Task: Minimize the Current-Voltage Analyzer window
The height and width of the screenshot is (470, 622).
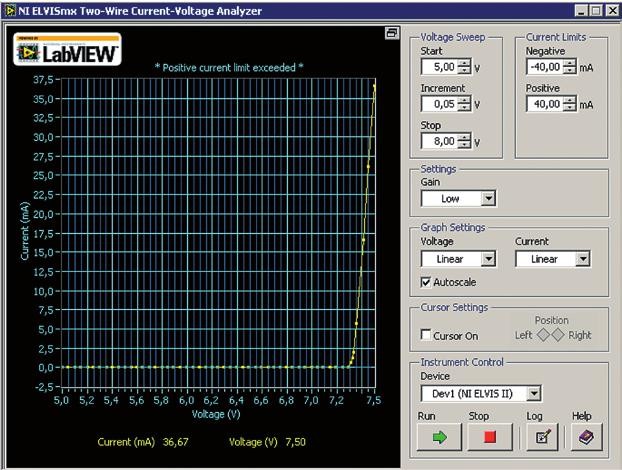Action: click(x=581, y=11)
